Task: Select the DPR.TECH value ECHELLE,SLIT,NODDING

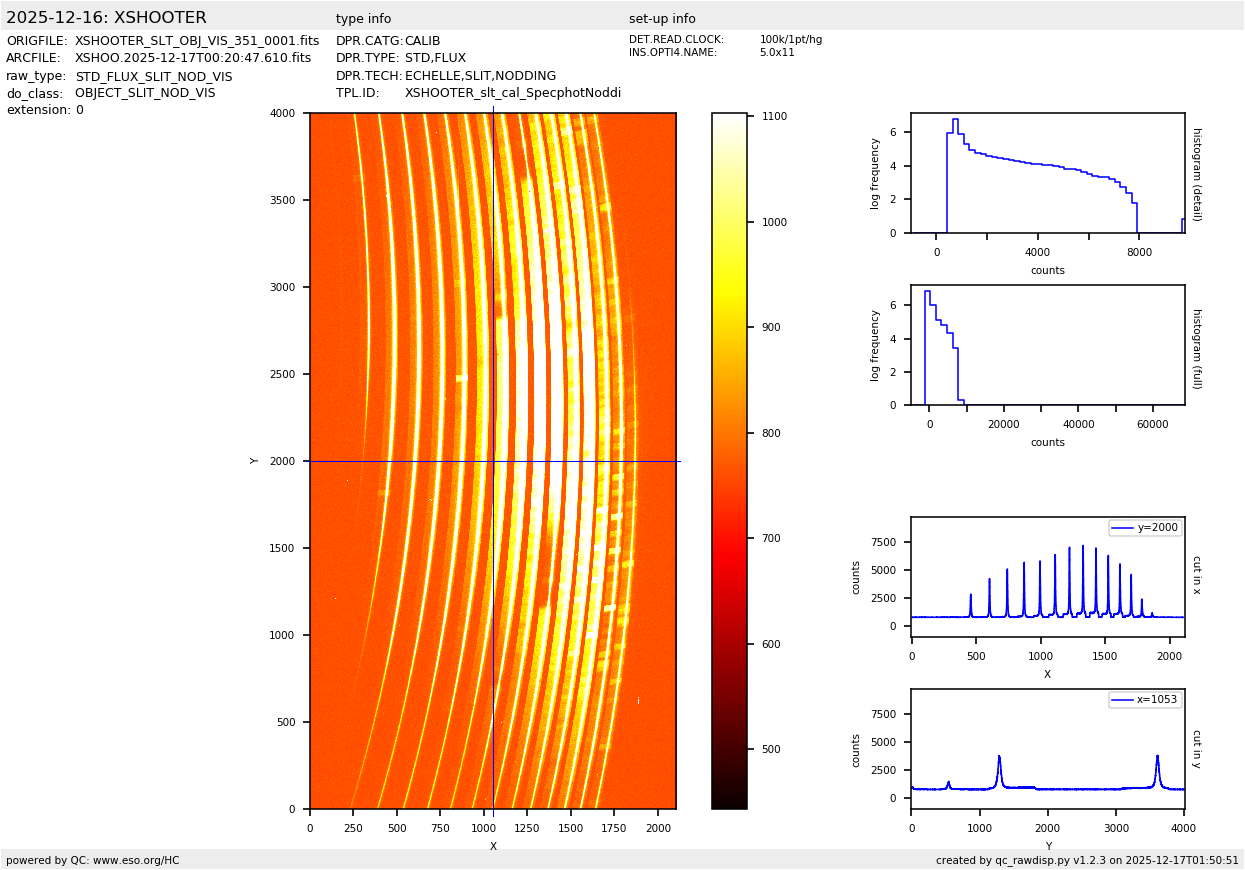Action: [480, 76]
